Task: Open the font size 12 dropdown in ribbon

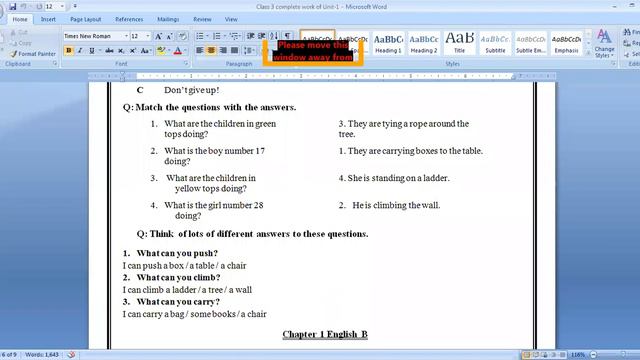Action: click(148, 36)
